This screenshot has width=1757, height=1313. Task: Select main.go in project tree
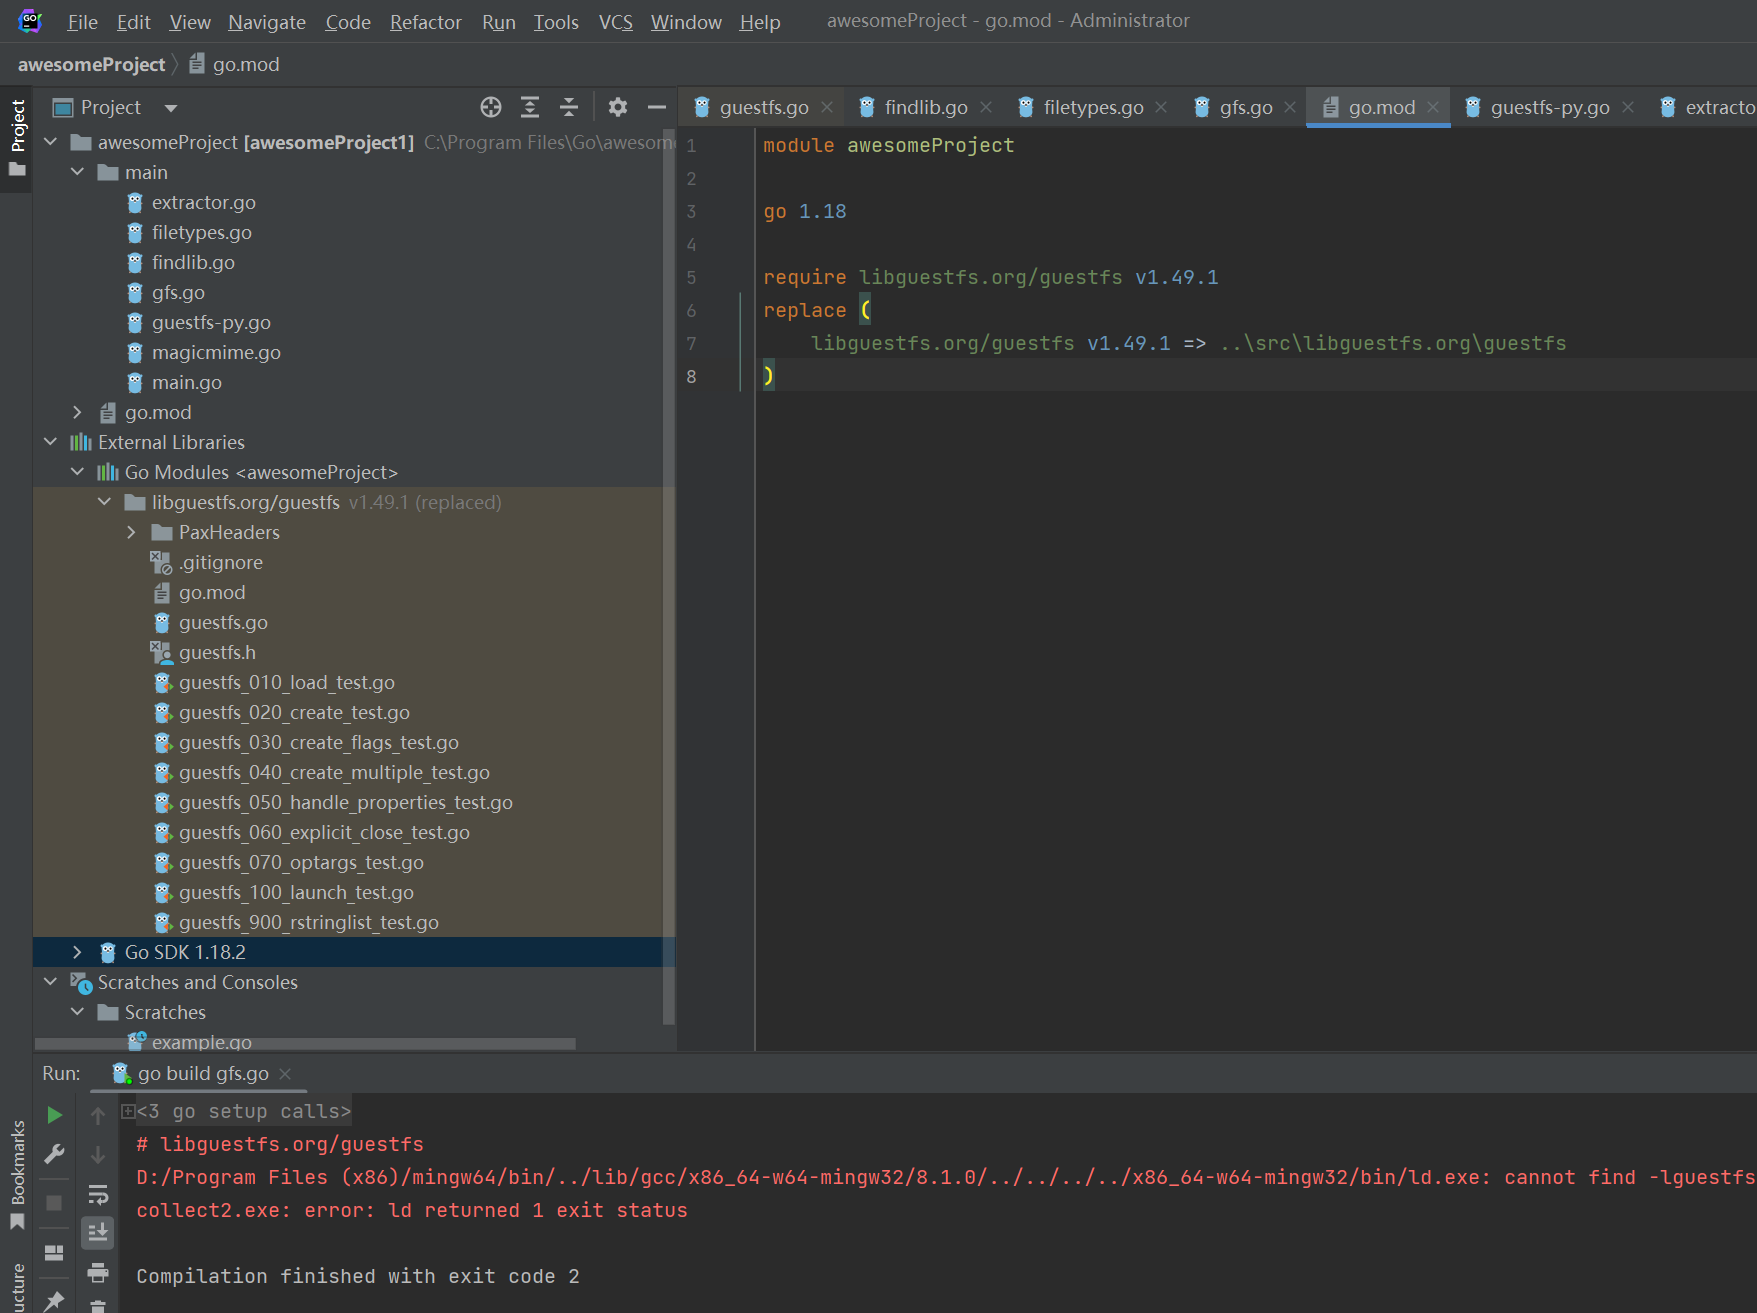pos(187,382)
